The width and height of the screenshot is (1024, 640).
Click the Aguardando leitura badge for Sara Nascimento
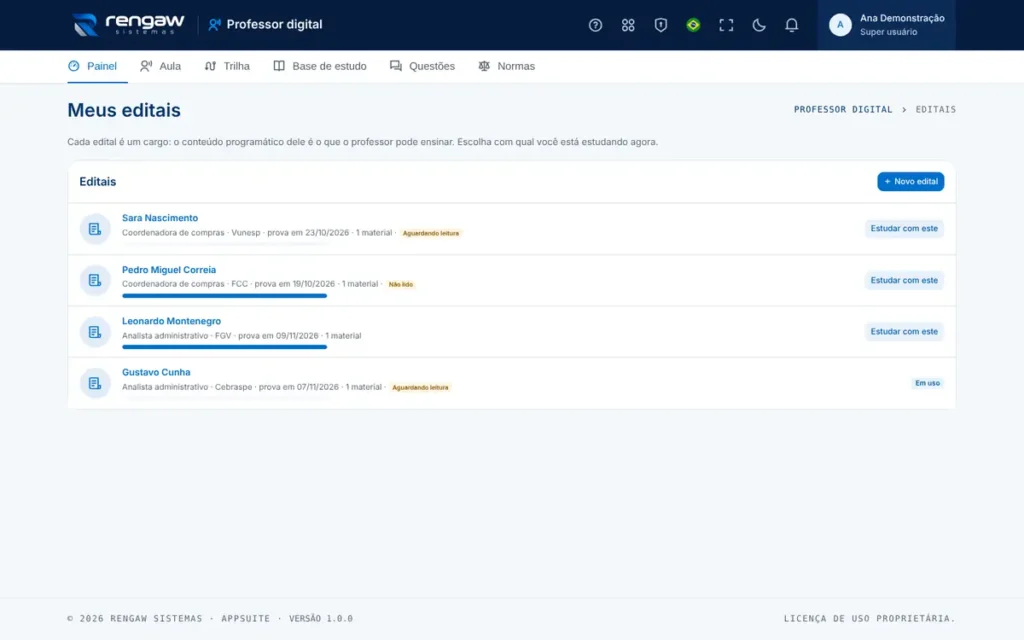(x=430, y=233)
